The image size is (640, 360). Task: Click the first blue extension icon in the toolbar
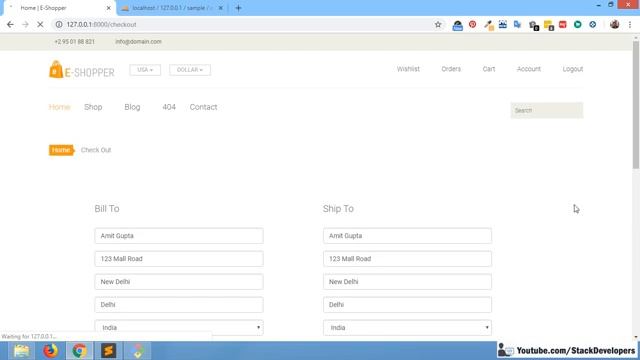pos(458,25)
